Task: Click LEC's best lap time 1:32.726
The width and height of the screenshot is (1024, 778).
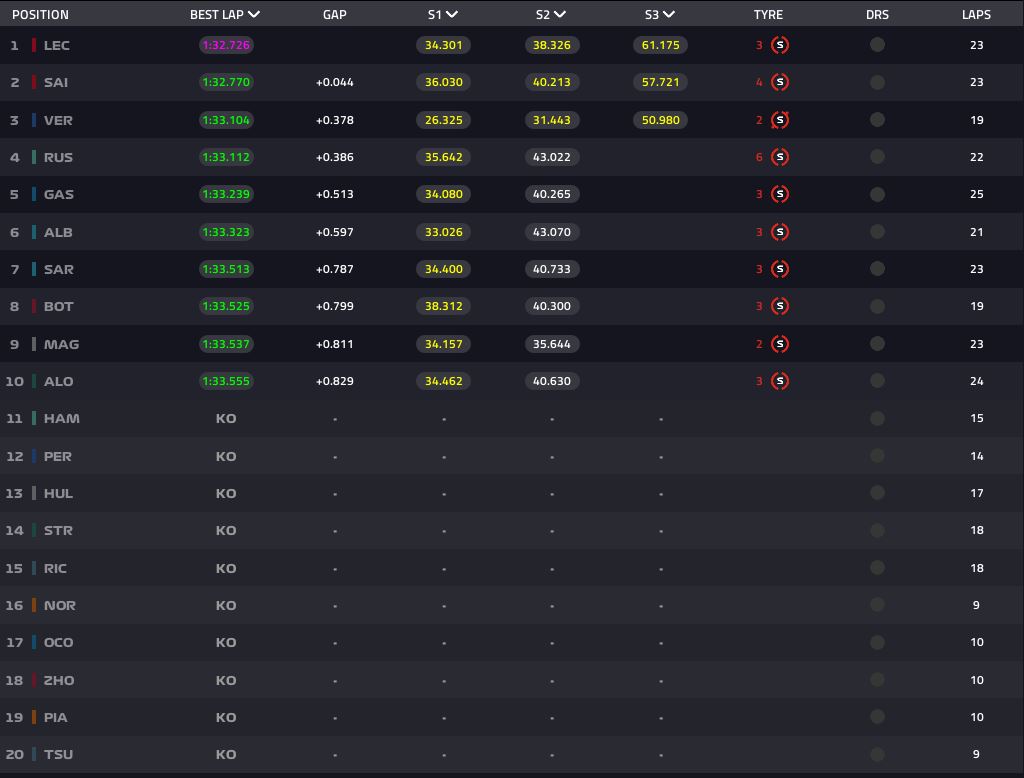Action: pos(226,45)
